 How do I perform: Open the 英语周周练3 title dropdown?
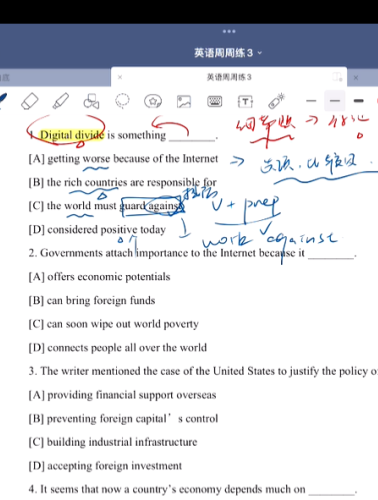tap(228, 53)
